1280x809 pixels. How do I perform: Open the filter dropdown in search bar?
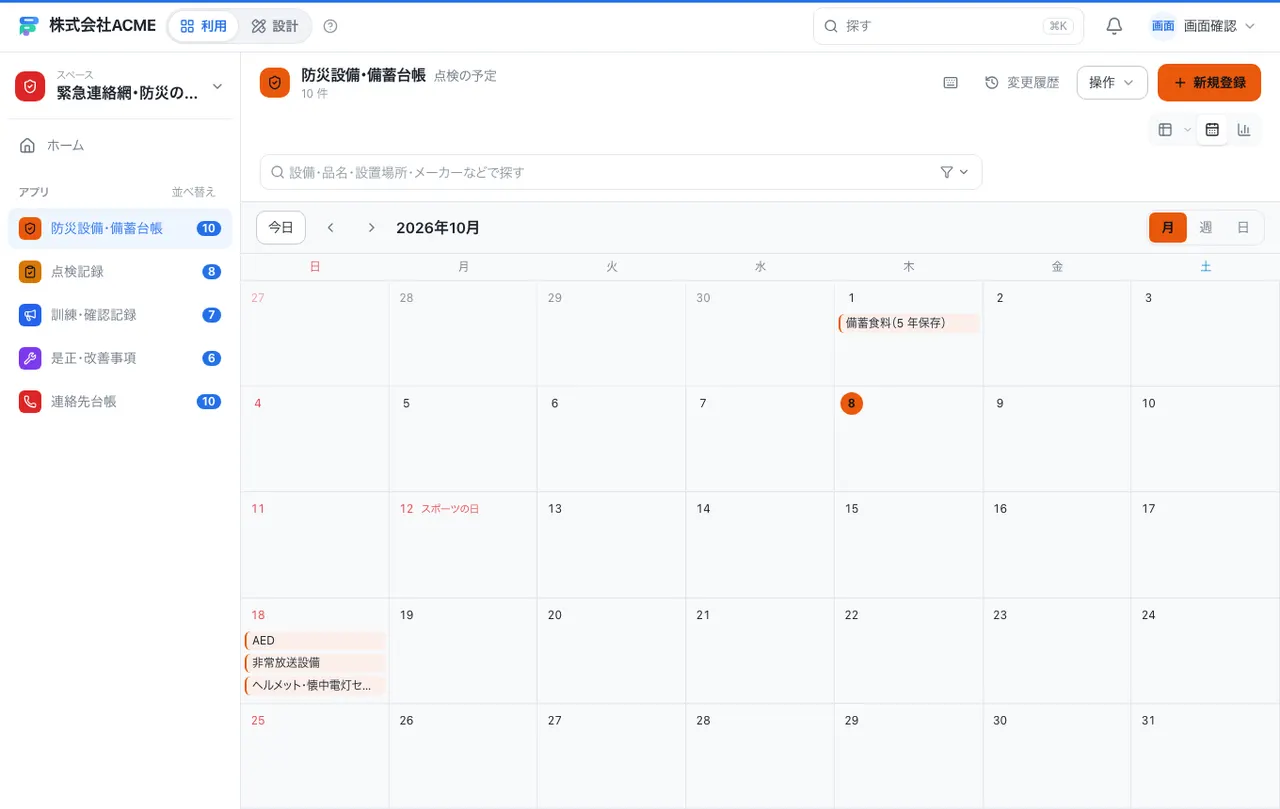click(x=955, y=172)
